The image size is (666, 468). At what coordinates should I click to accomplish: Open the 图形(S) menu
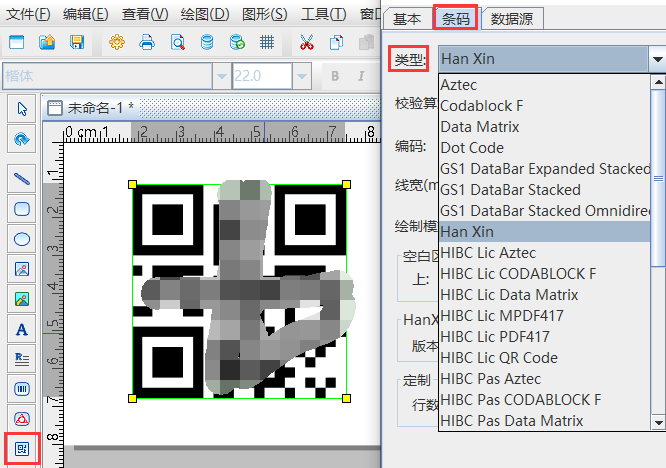(x=265, y=14)
